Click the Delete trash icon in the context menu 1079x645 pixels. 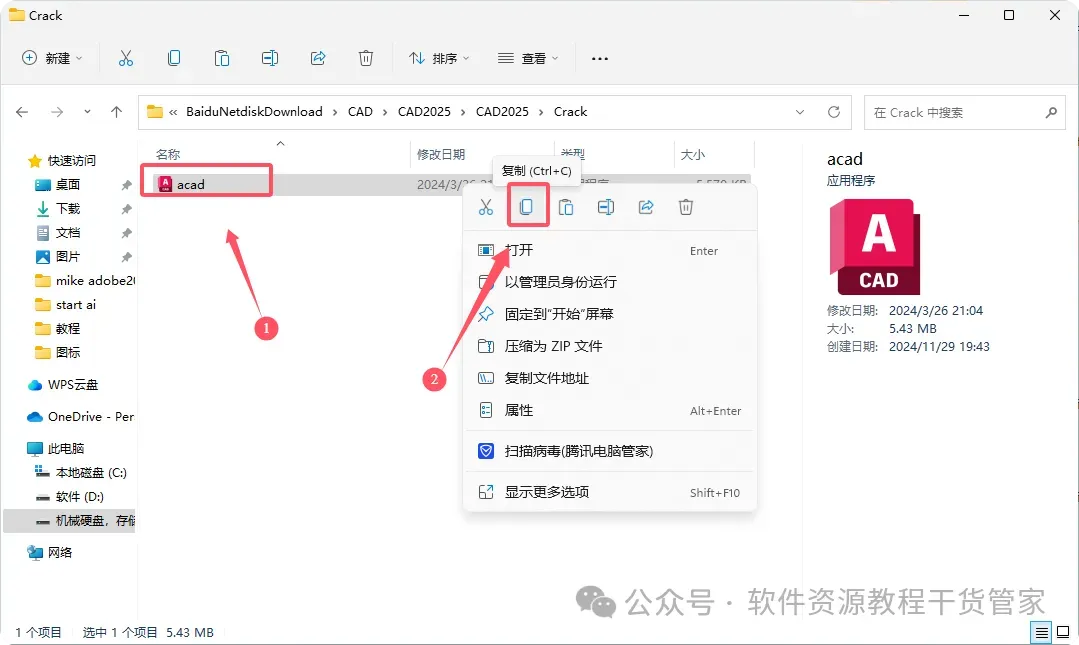coord(686,207)
